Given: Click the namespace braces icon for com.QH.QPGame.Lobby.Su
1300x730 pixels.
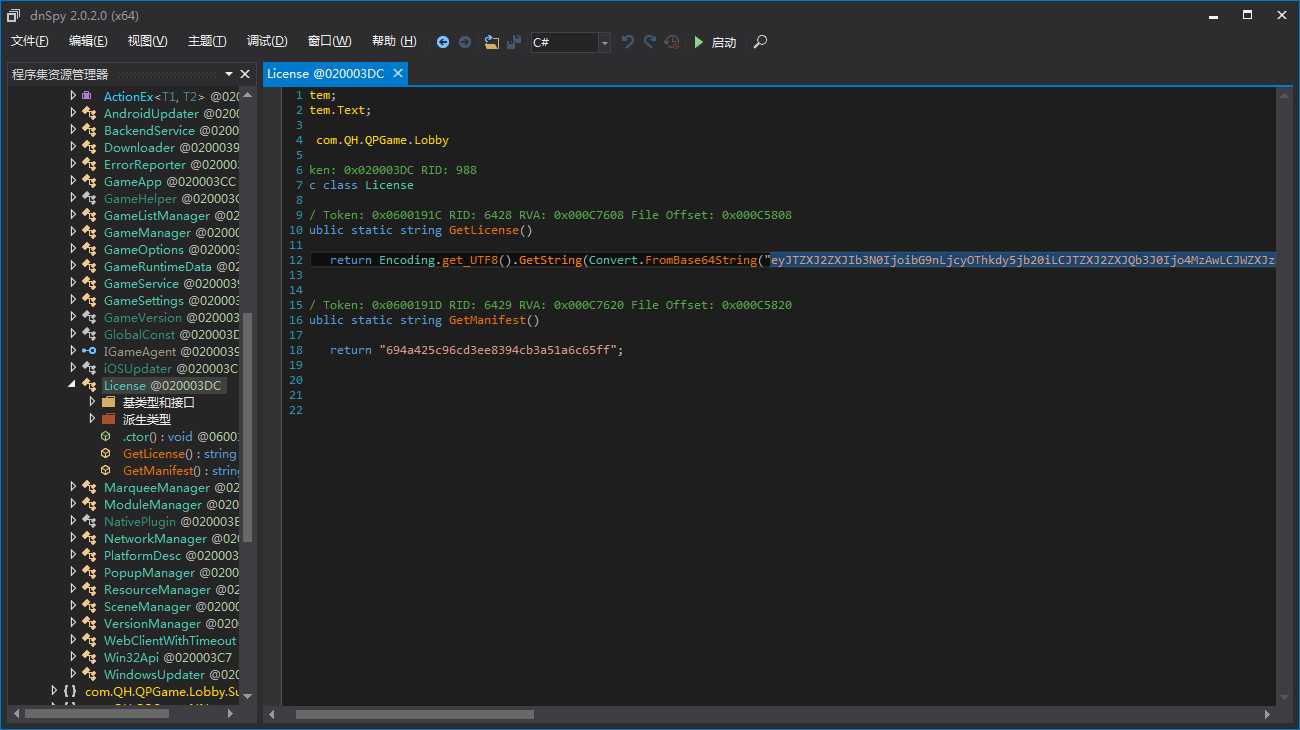Looking at the screenshot, I should pyautogui.click(x=69, y=691).
